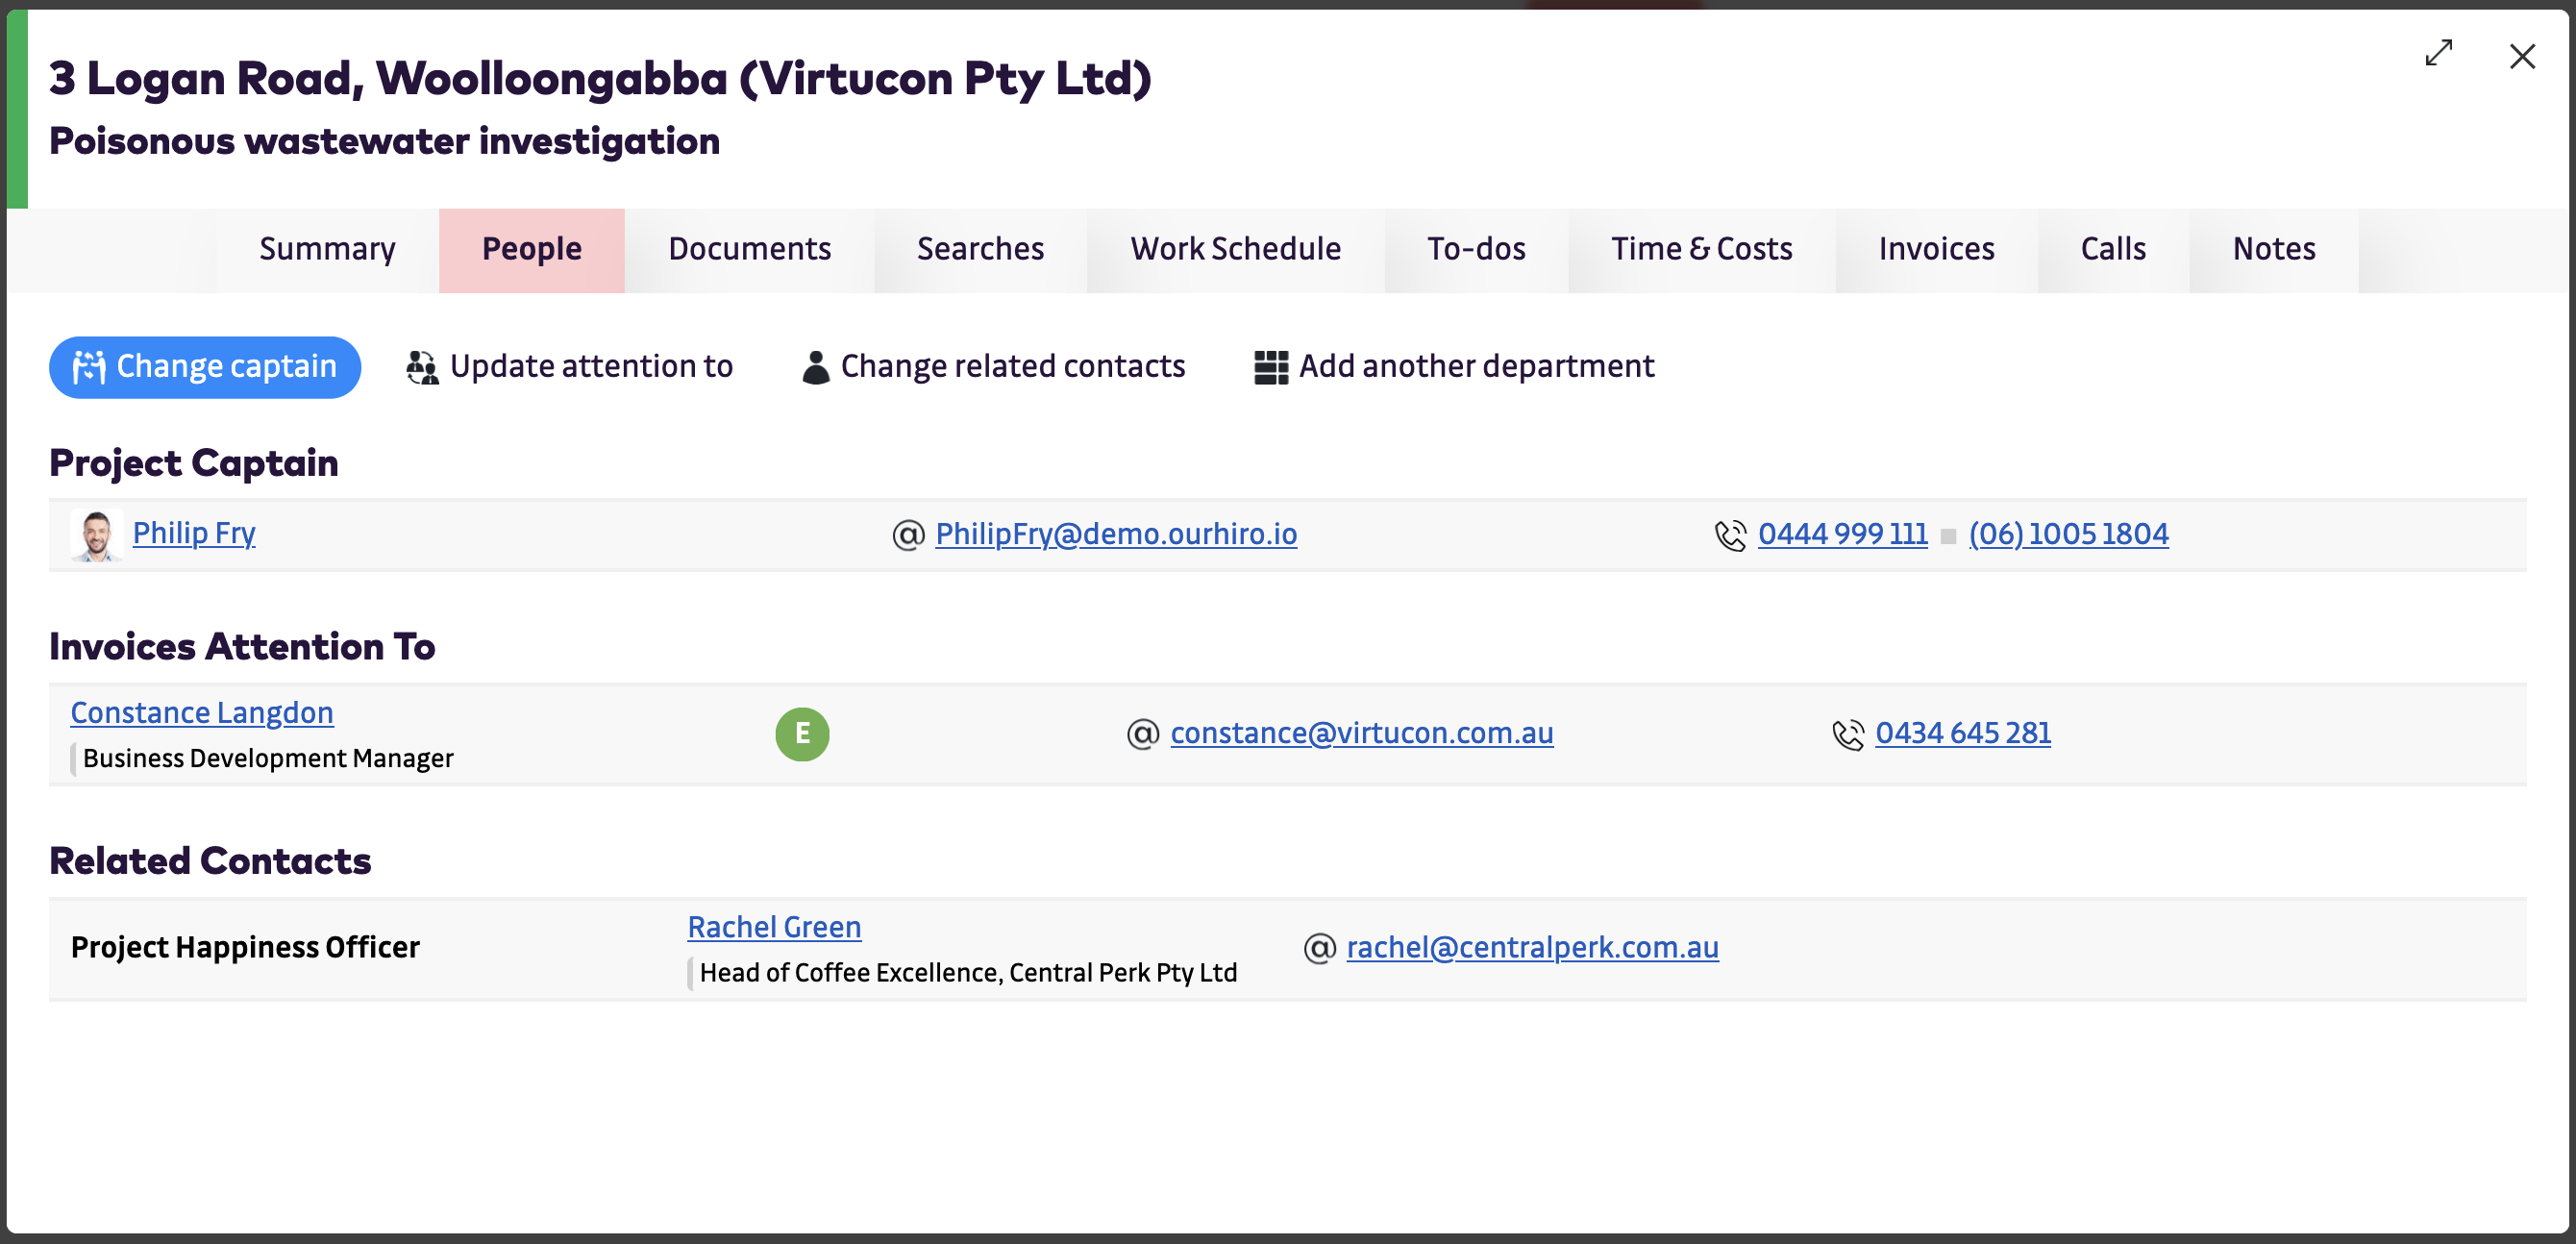Open the Work Schedule tab

point(1235,249)
